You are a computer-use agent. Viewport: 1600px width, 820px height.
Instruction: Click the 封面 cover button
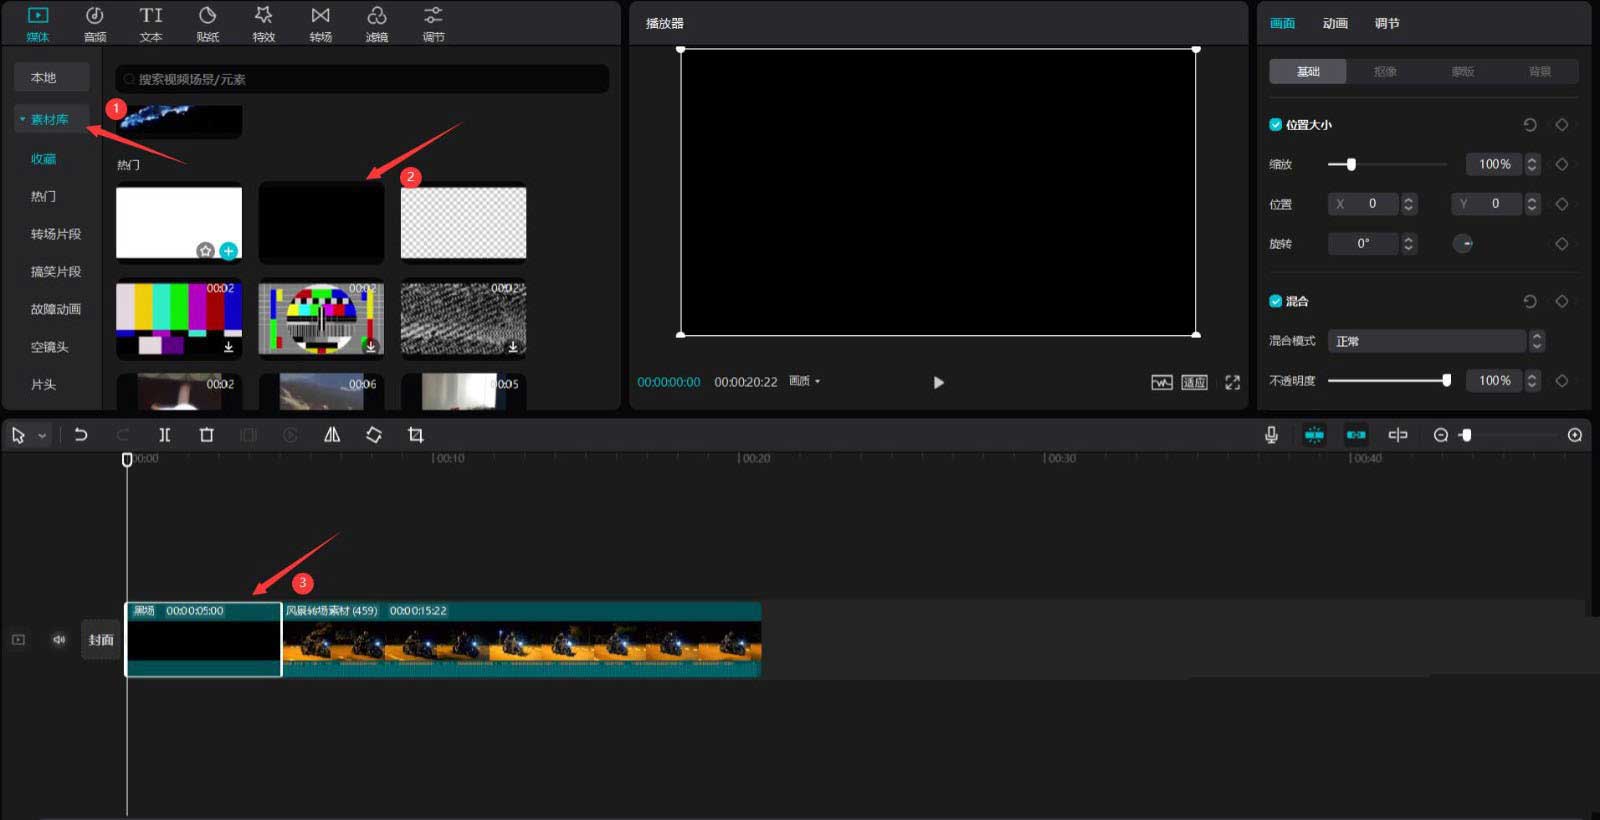tap(101, 640)
